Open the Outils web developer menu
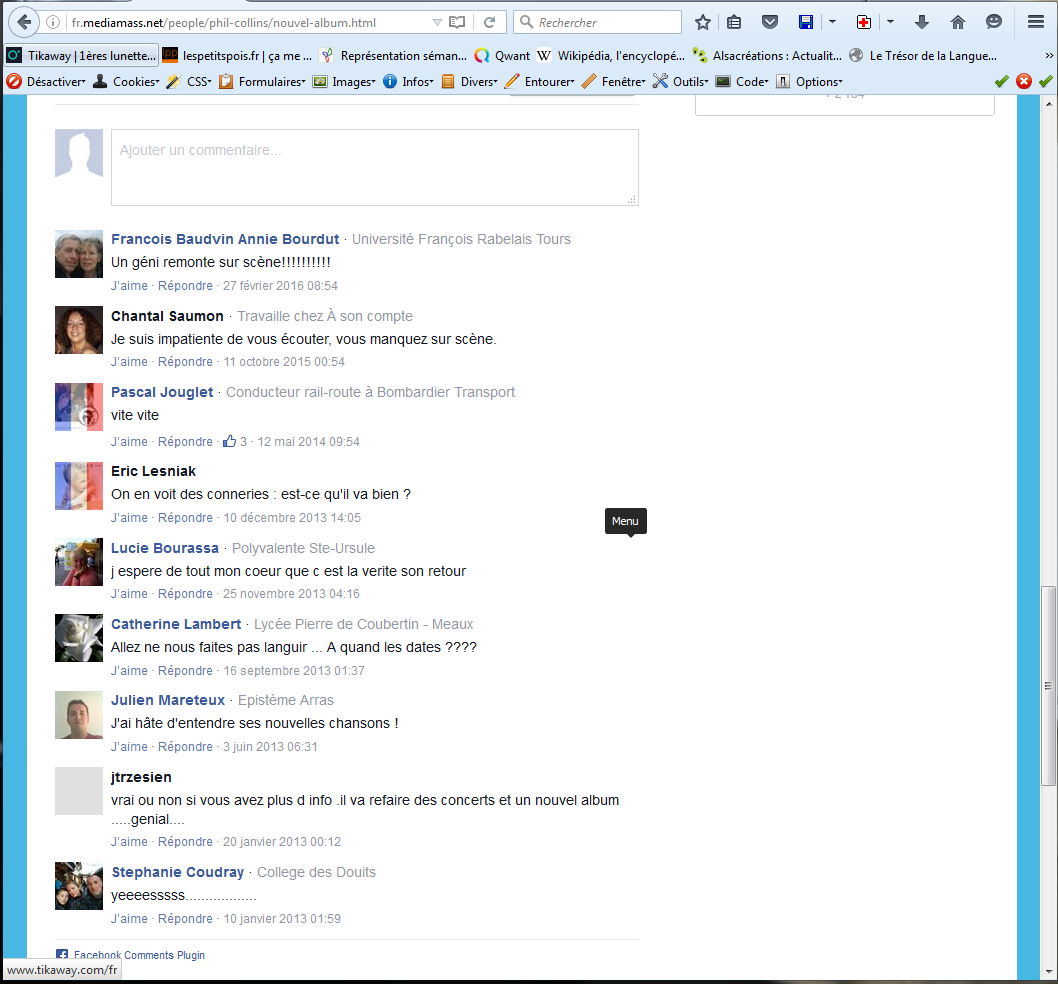This screenshot has height=984, width=1058. click(680, 81)
